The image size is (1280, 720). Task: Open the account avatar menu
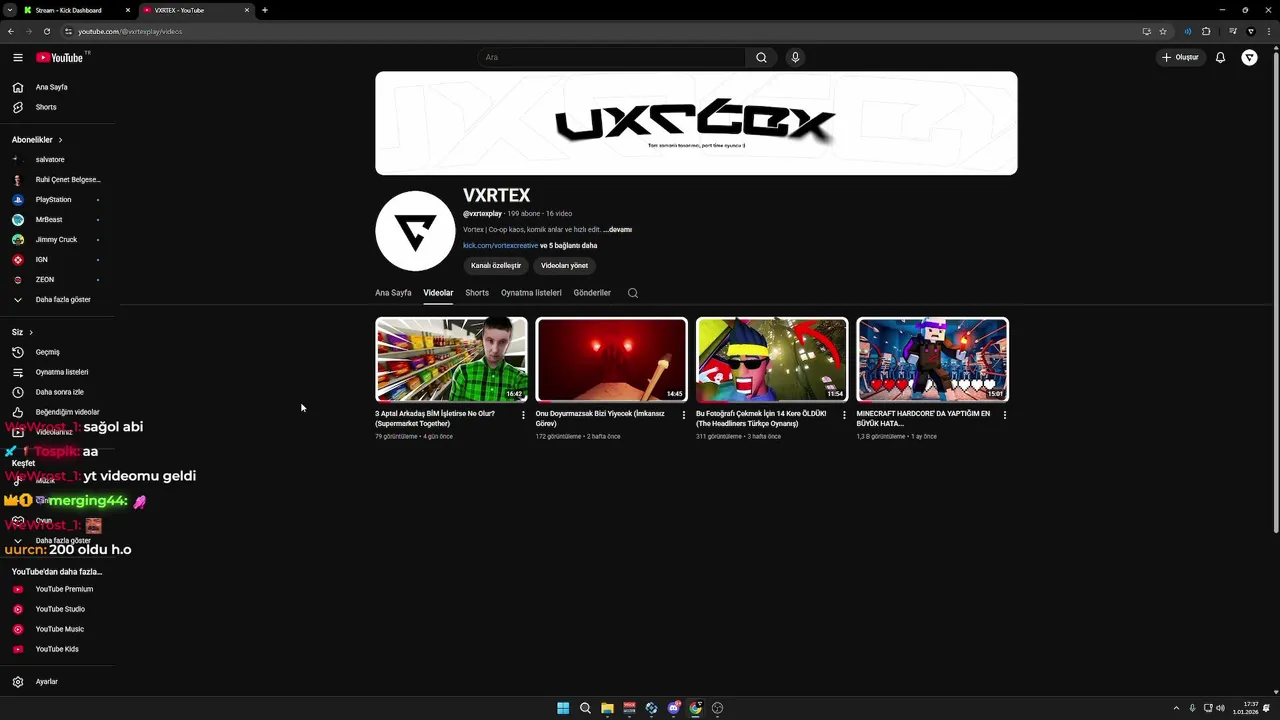tap(1249, 58)
